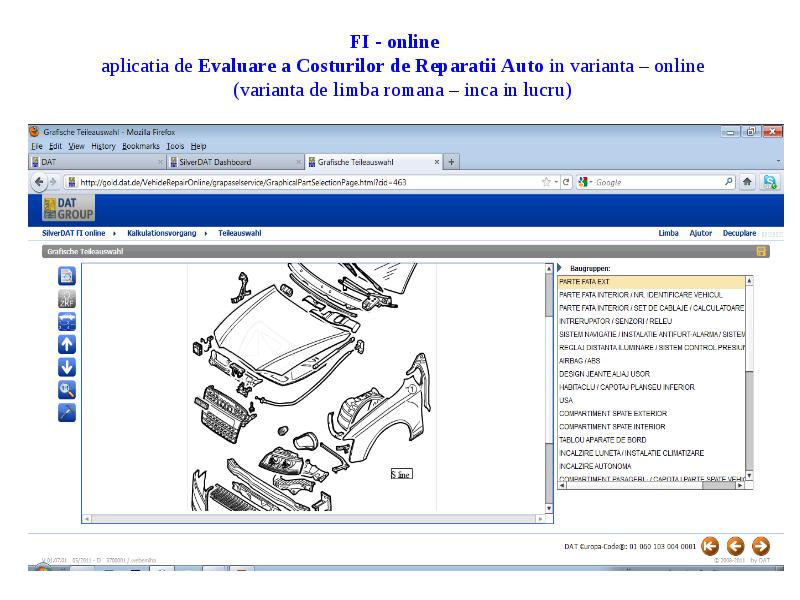
Task: Click the Baugruppen list vertical scrollbar
Action: pyautogui.click(x=749, y=378)
